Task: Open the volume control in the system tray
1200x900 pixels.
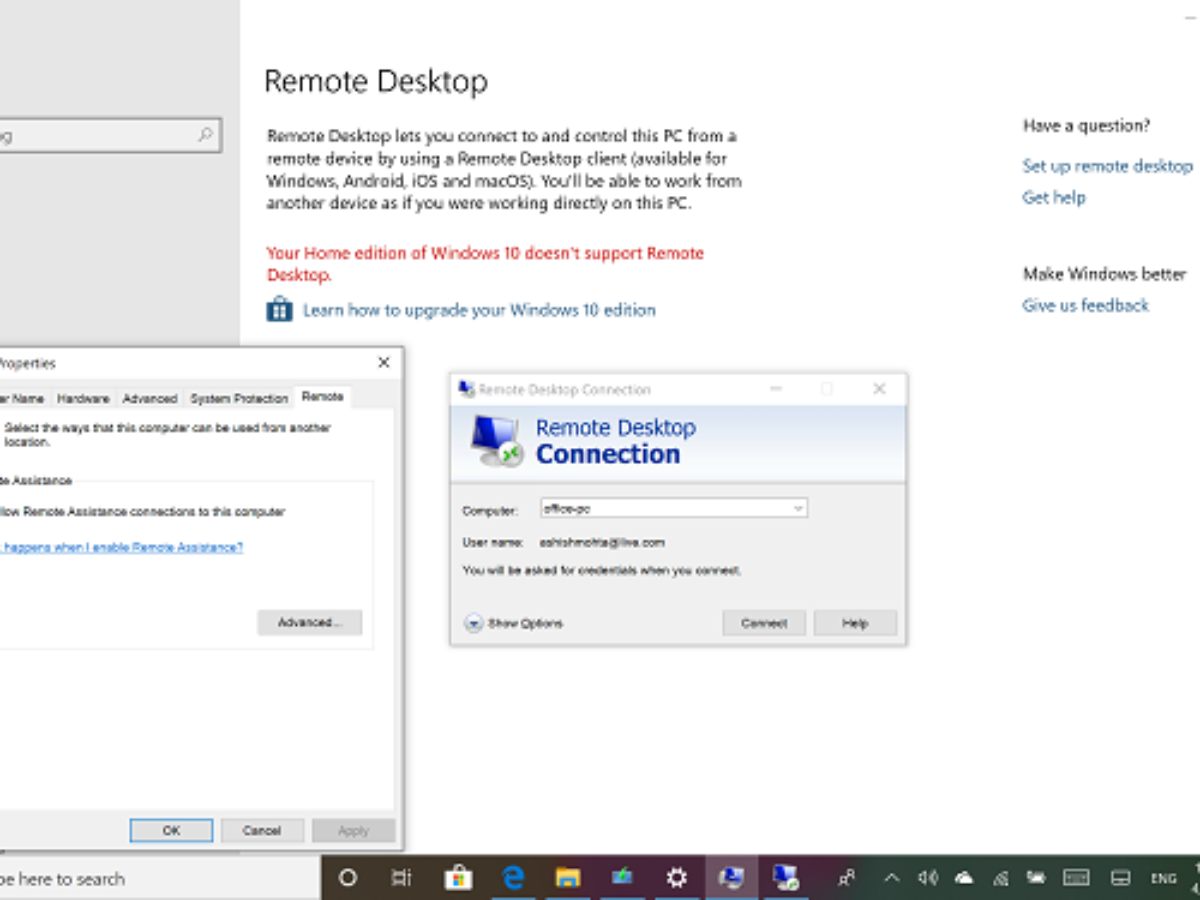Action: coord(928,878)
